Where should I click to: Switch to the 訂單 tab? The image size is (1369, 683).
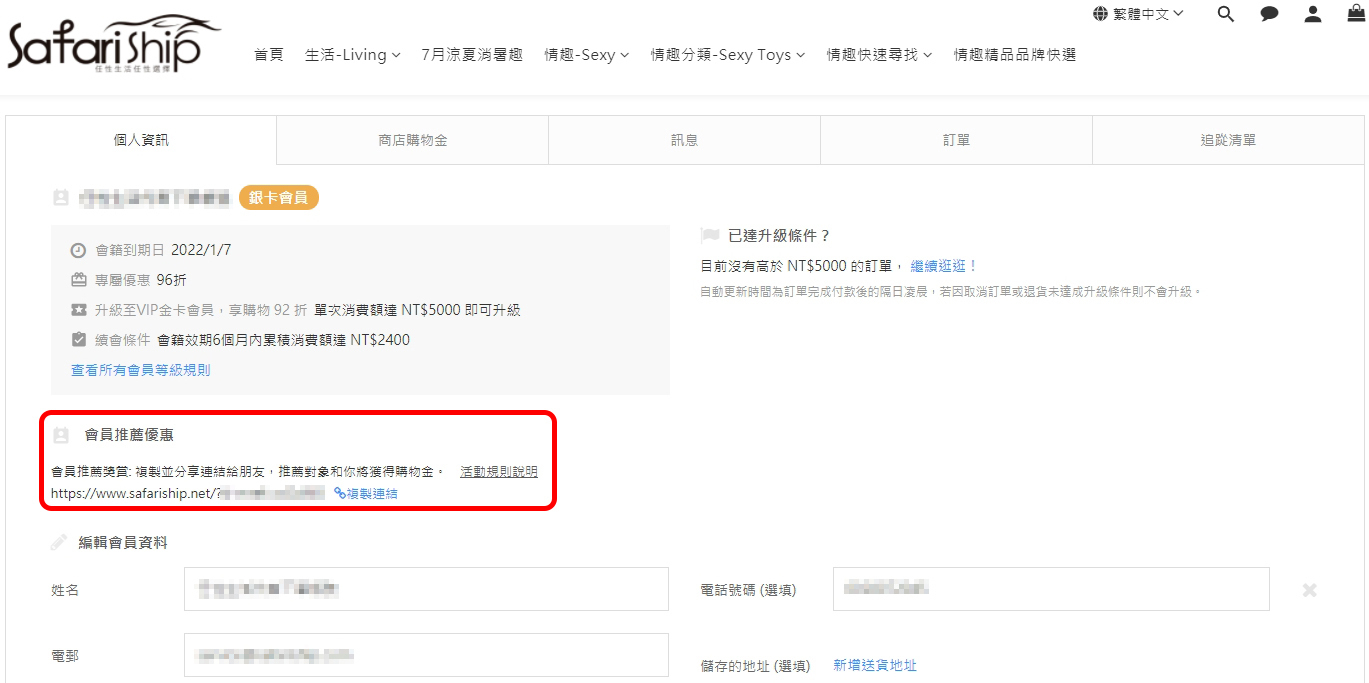click(x=956, y=140)
